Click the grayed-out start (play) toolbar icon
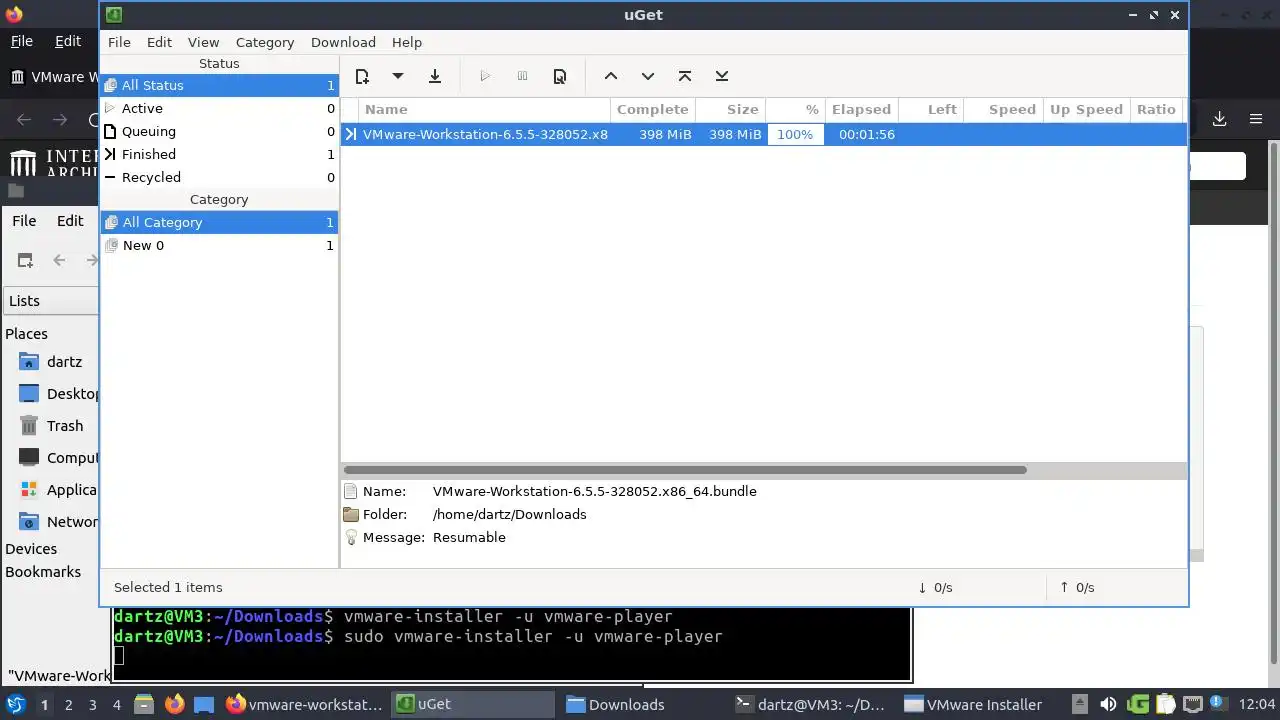The height and width of the screenshot is (720, 1280). [485, 76]
